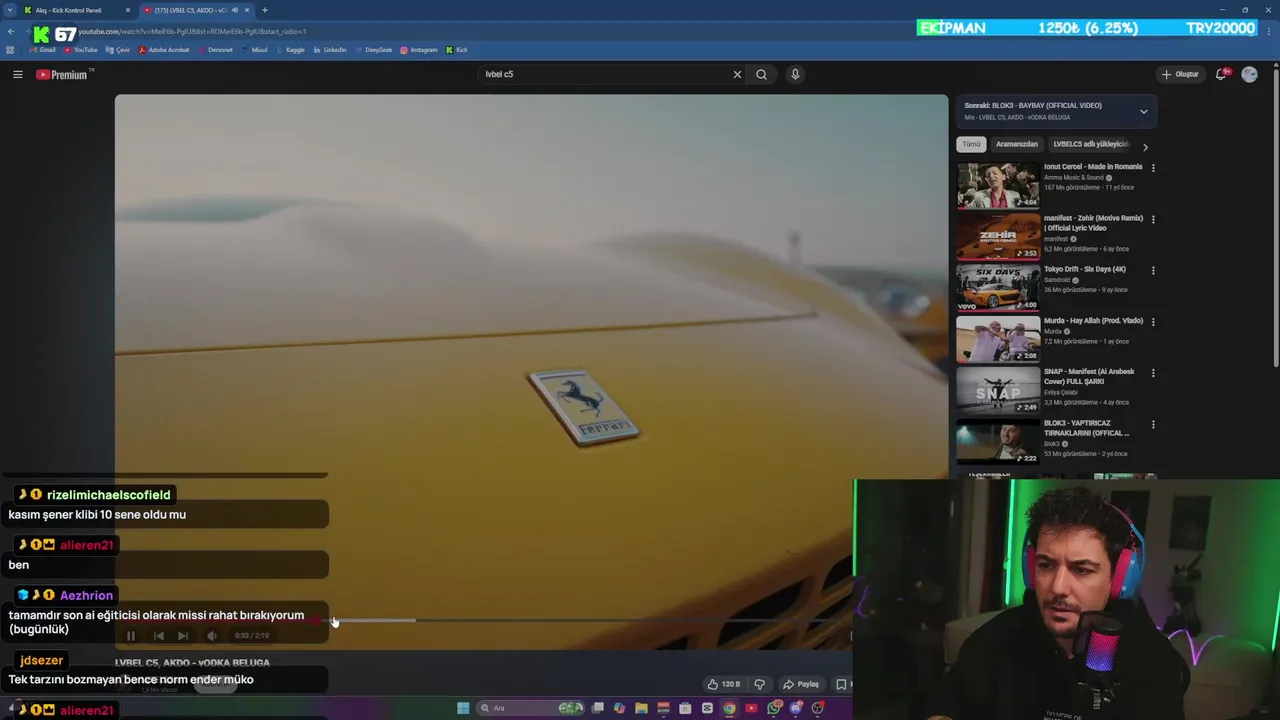The height and width of the screenshot is (720, 1280).
Task: Open manifest Zehir Motive Remix thumbnail
Action: click(998, 236)
